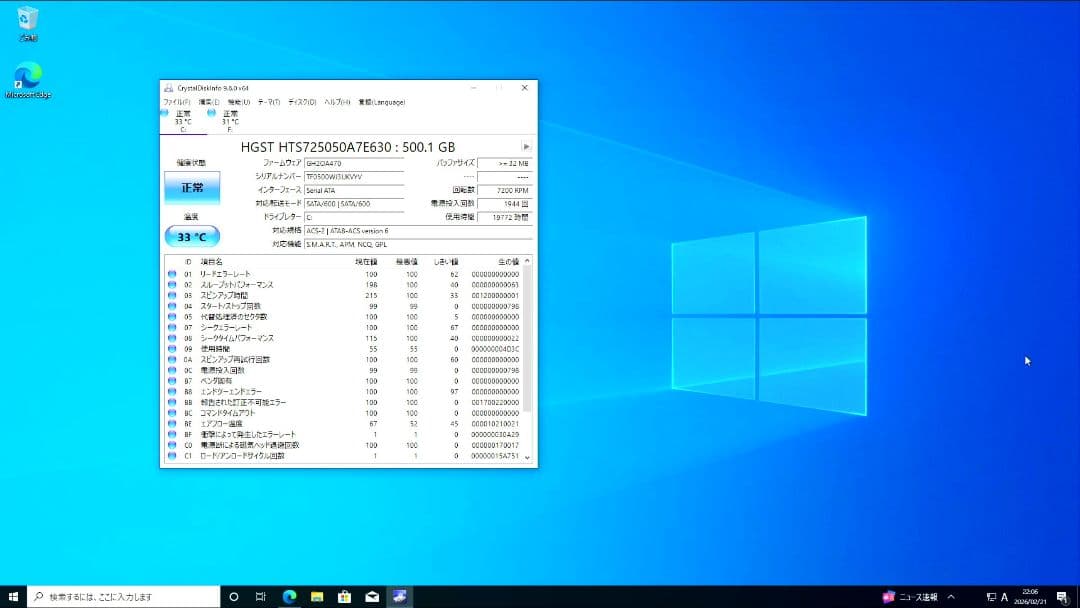Click status orb for 07 シークエラーレート
Image resolution: width=1080 pixels, height=608 pixels.
(172, 328)
